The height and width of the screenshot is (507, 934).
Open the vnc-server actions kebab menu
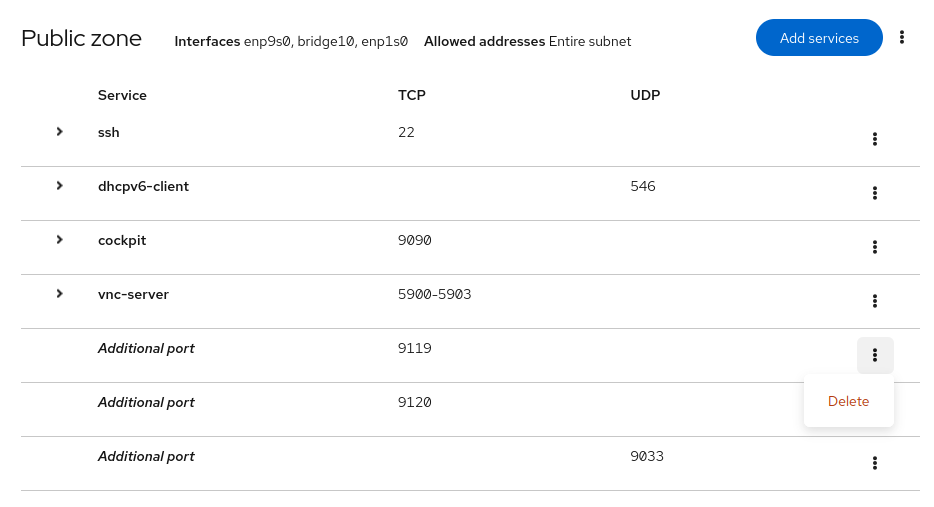coord(875,302)
